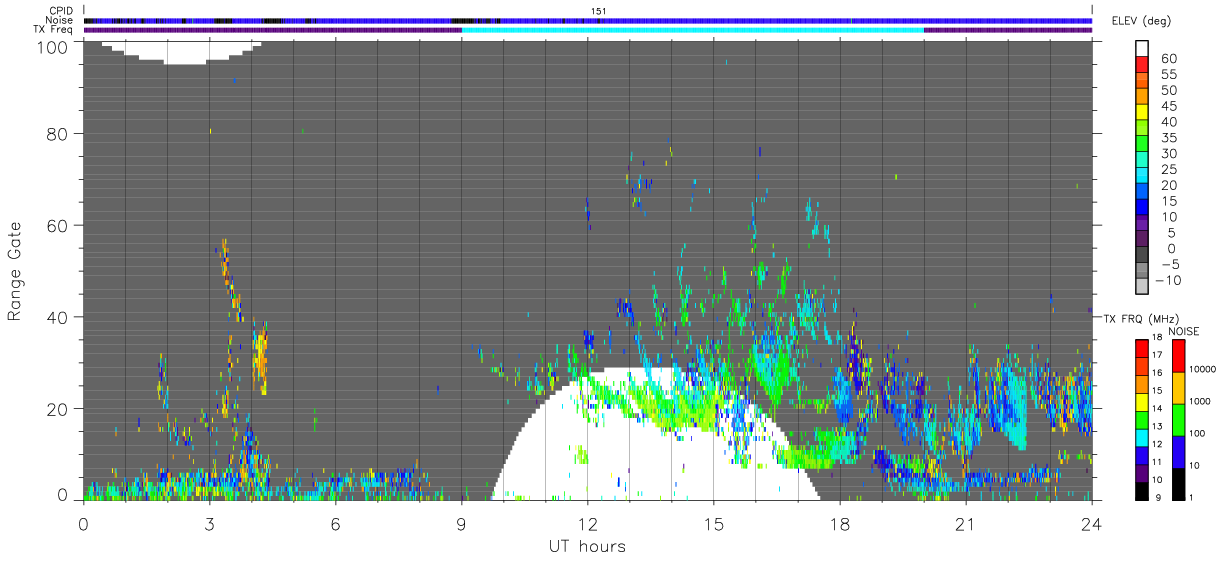Click the 'TX Freq' row label
This screenshot has height=567, width=1228.
pyautogui.click(x=53, y=30)
